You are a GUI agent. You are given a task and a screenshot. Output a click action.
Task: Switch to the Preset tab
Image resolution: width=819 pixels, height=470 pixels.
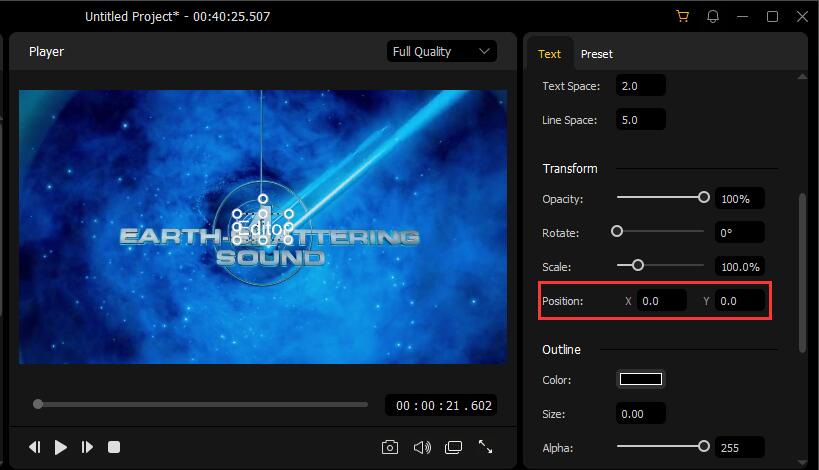coord(597,54)
